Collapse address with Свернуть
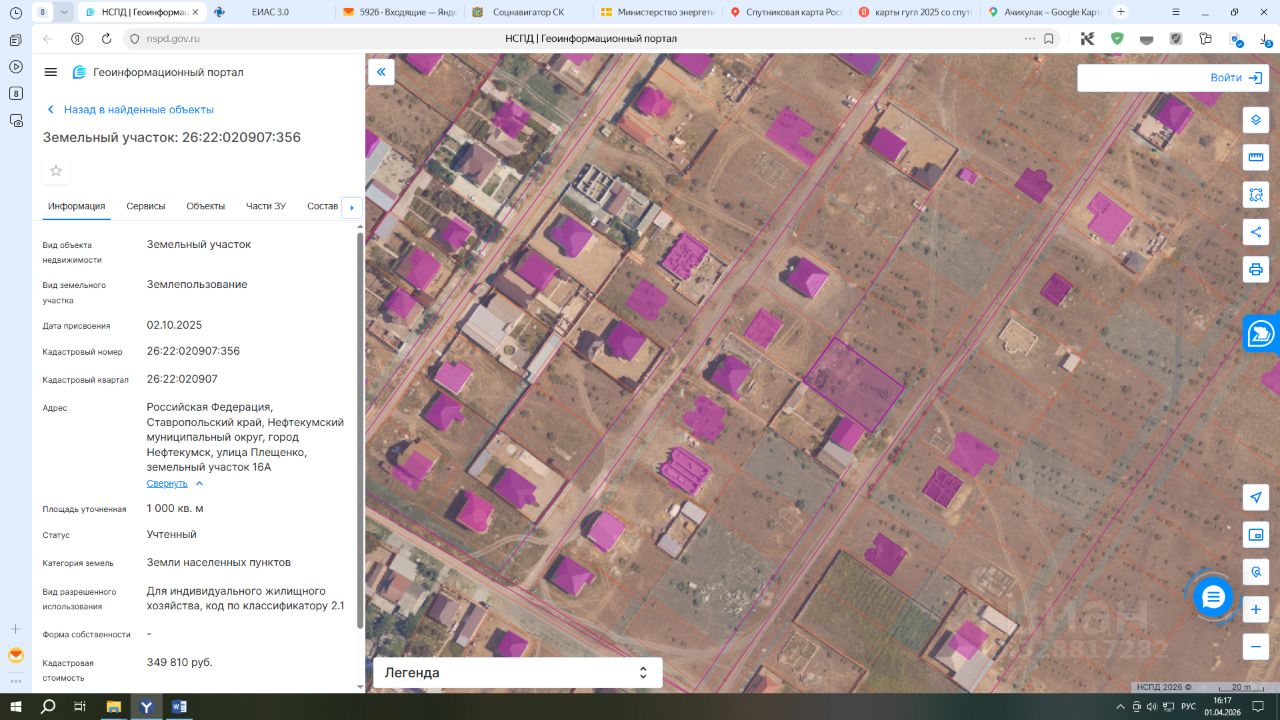Viewport: 1280px width, 720px height. 167,483
